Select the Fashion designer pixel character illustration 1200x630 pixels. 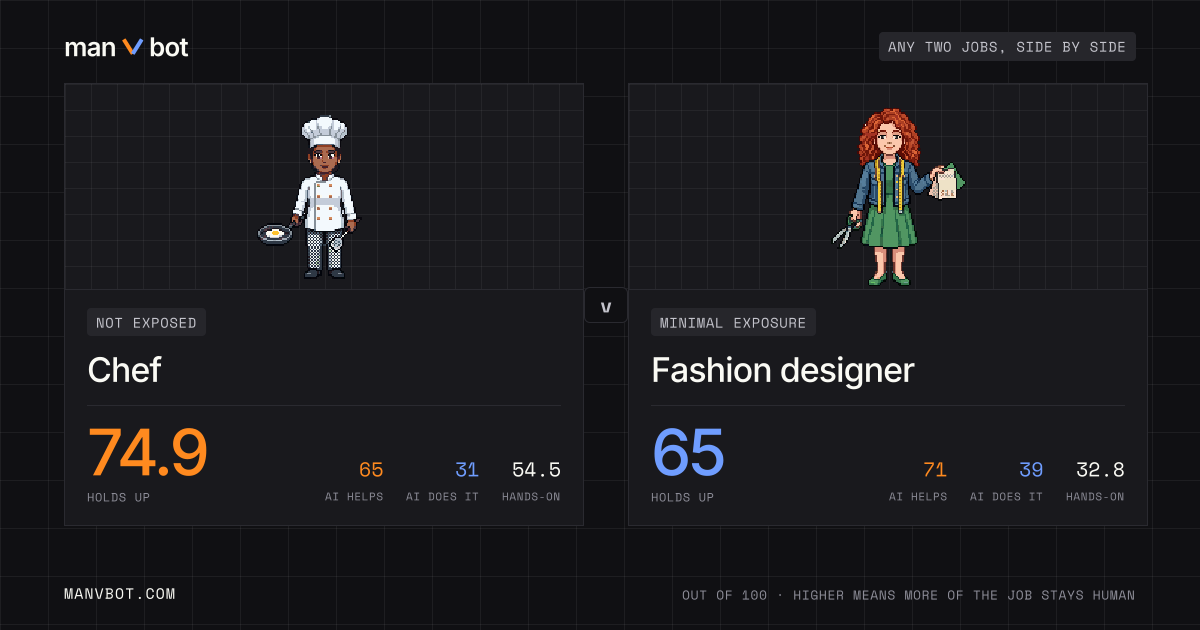(897, 198)
